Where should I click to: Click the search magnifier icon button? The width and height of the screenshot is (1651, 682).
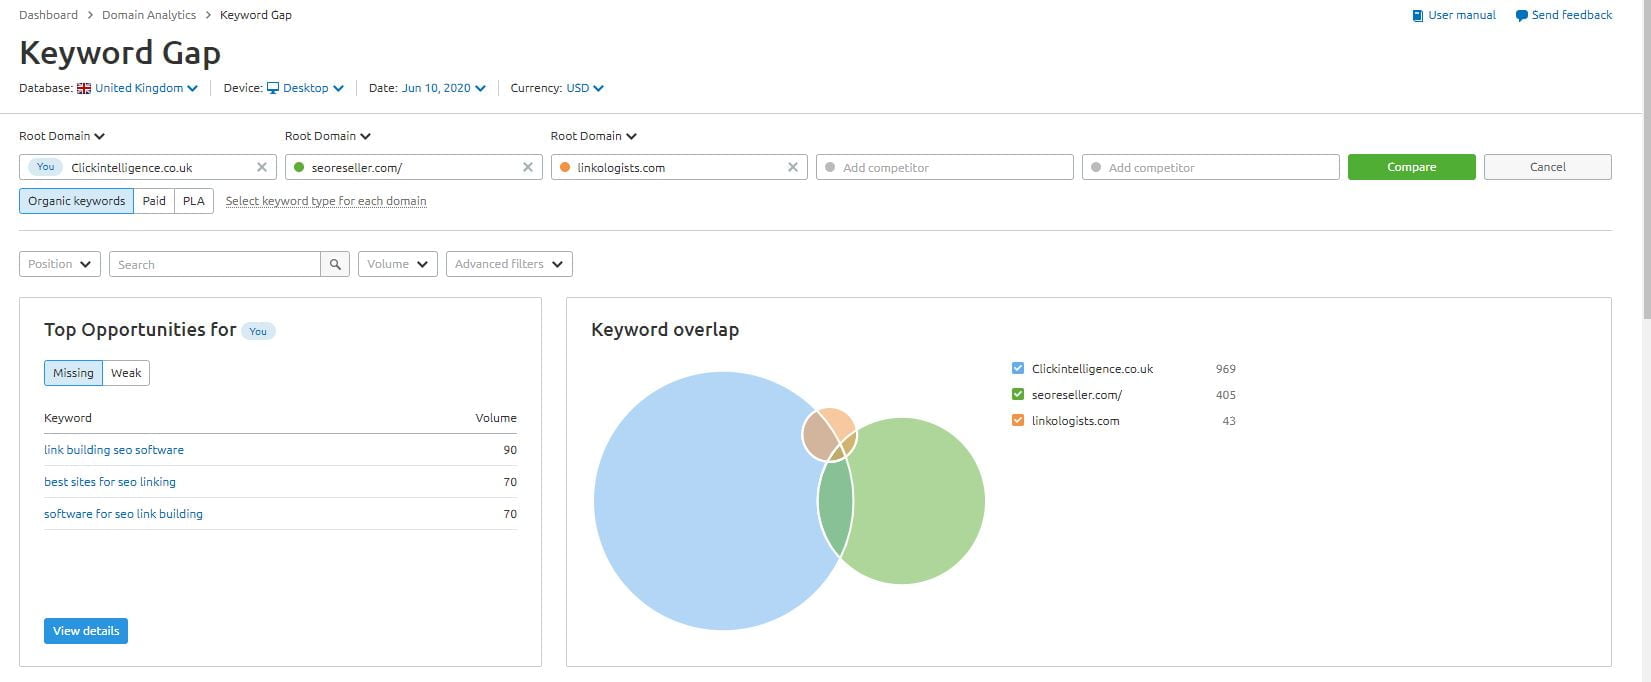point(335,264)
